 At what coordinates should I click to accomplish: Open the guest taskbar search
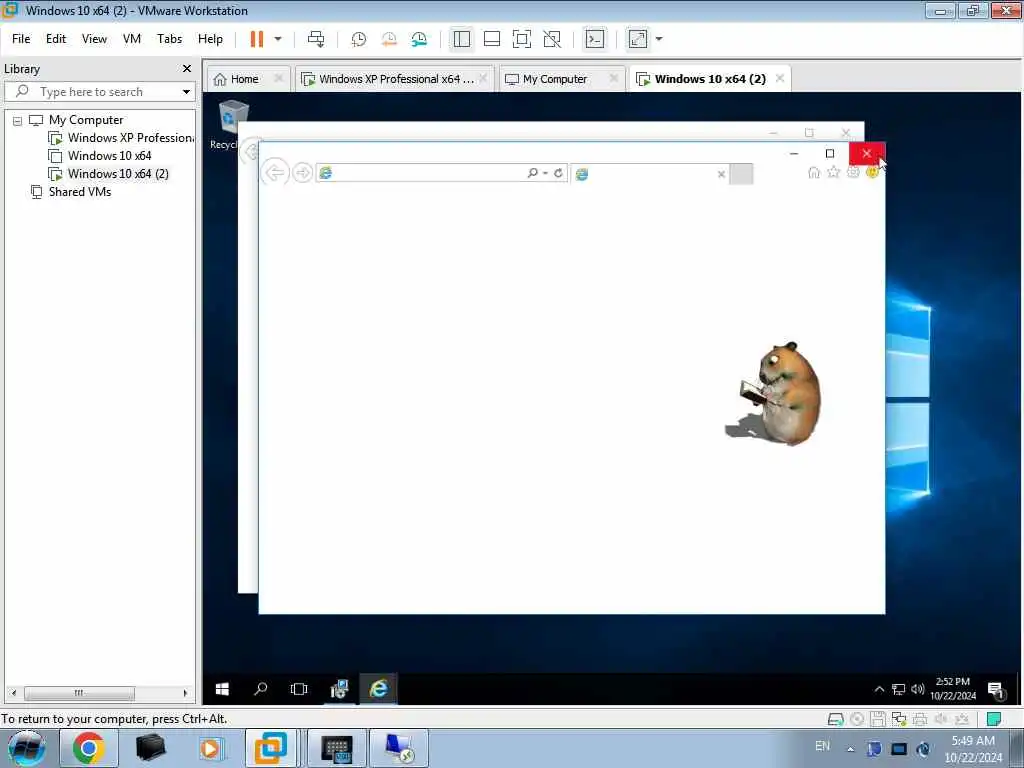[x=261, y=689]
